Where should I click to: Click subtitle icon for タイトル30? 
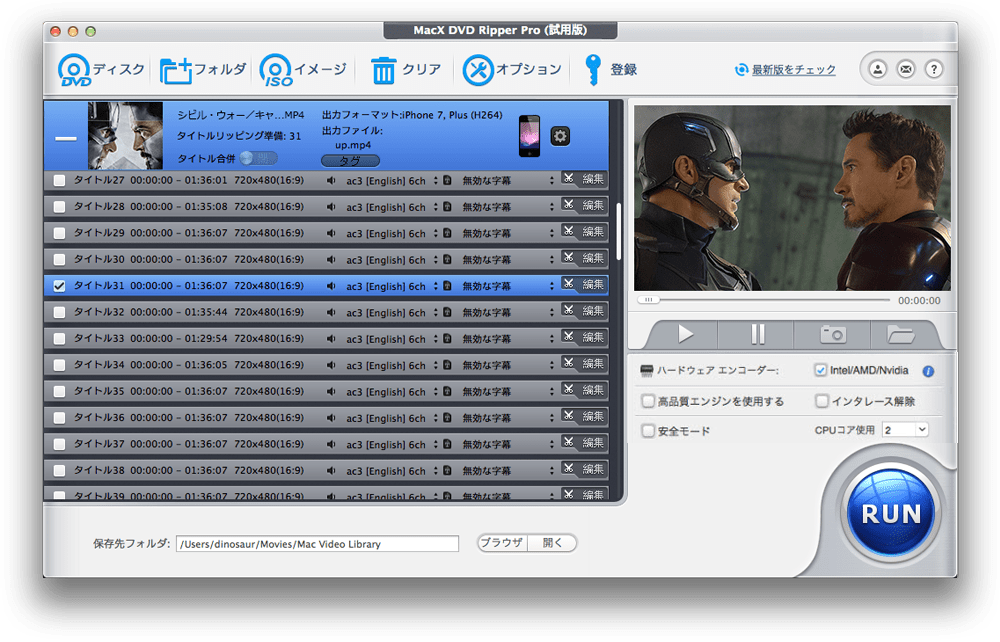click(x=447, y=259)
